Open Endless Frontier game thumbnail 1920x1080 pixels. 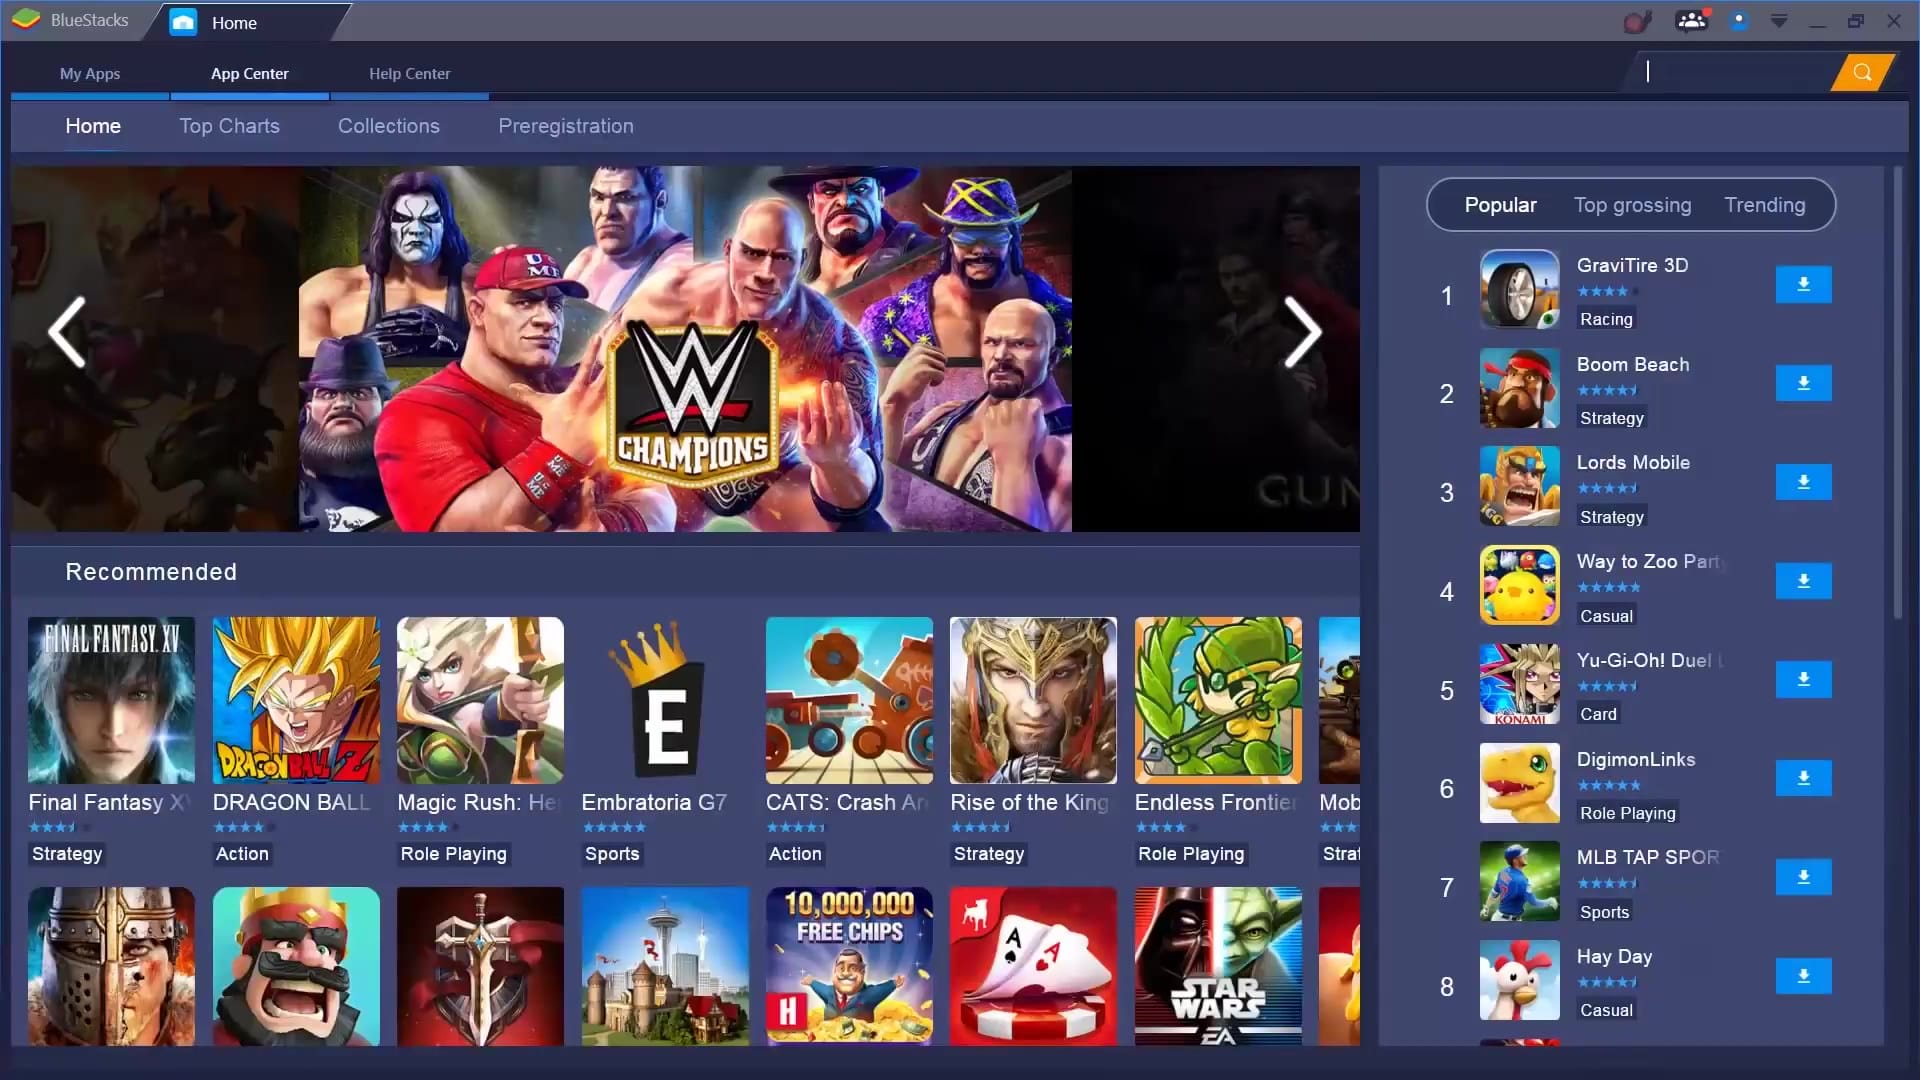click(1218, 700)
